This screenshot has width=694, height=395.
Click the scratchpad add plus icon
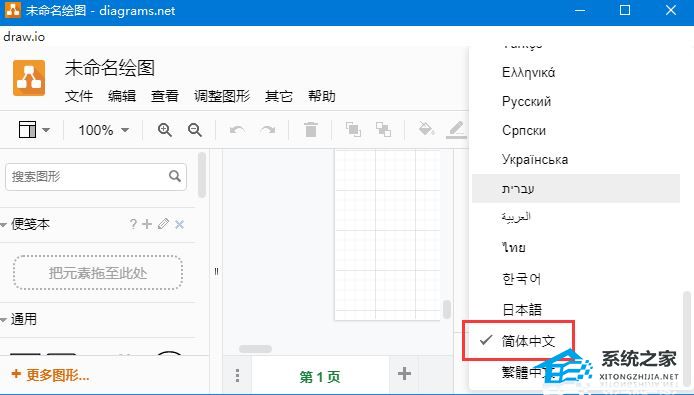pos(147,224)
